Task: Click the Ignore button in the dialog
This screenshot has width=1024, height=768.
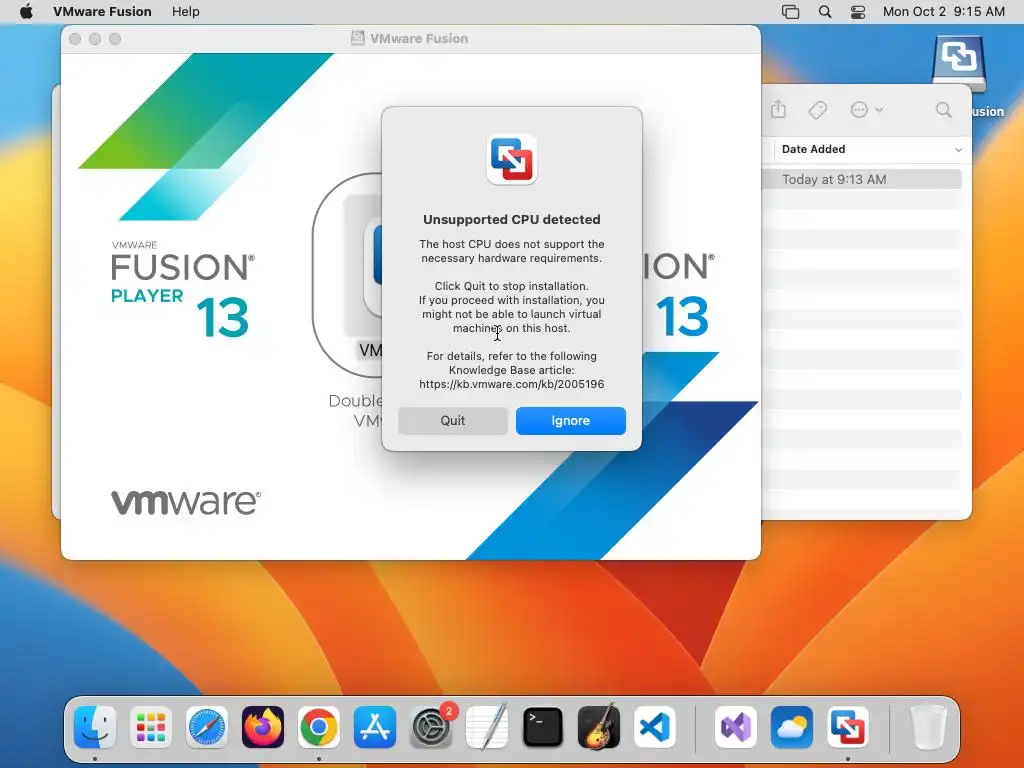Action: pyautogui.click(x=570, y=421)
